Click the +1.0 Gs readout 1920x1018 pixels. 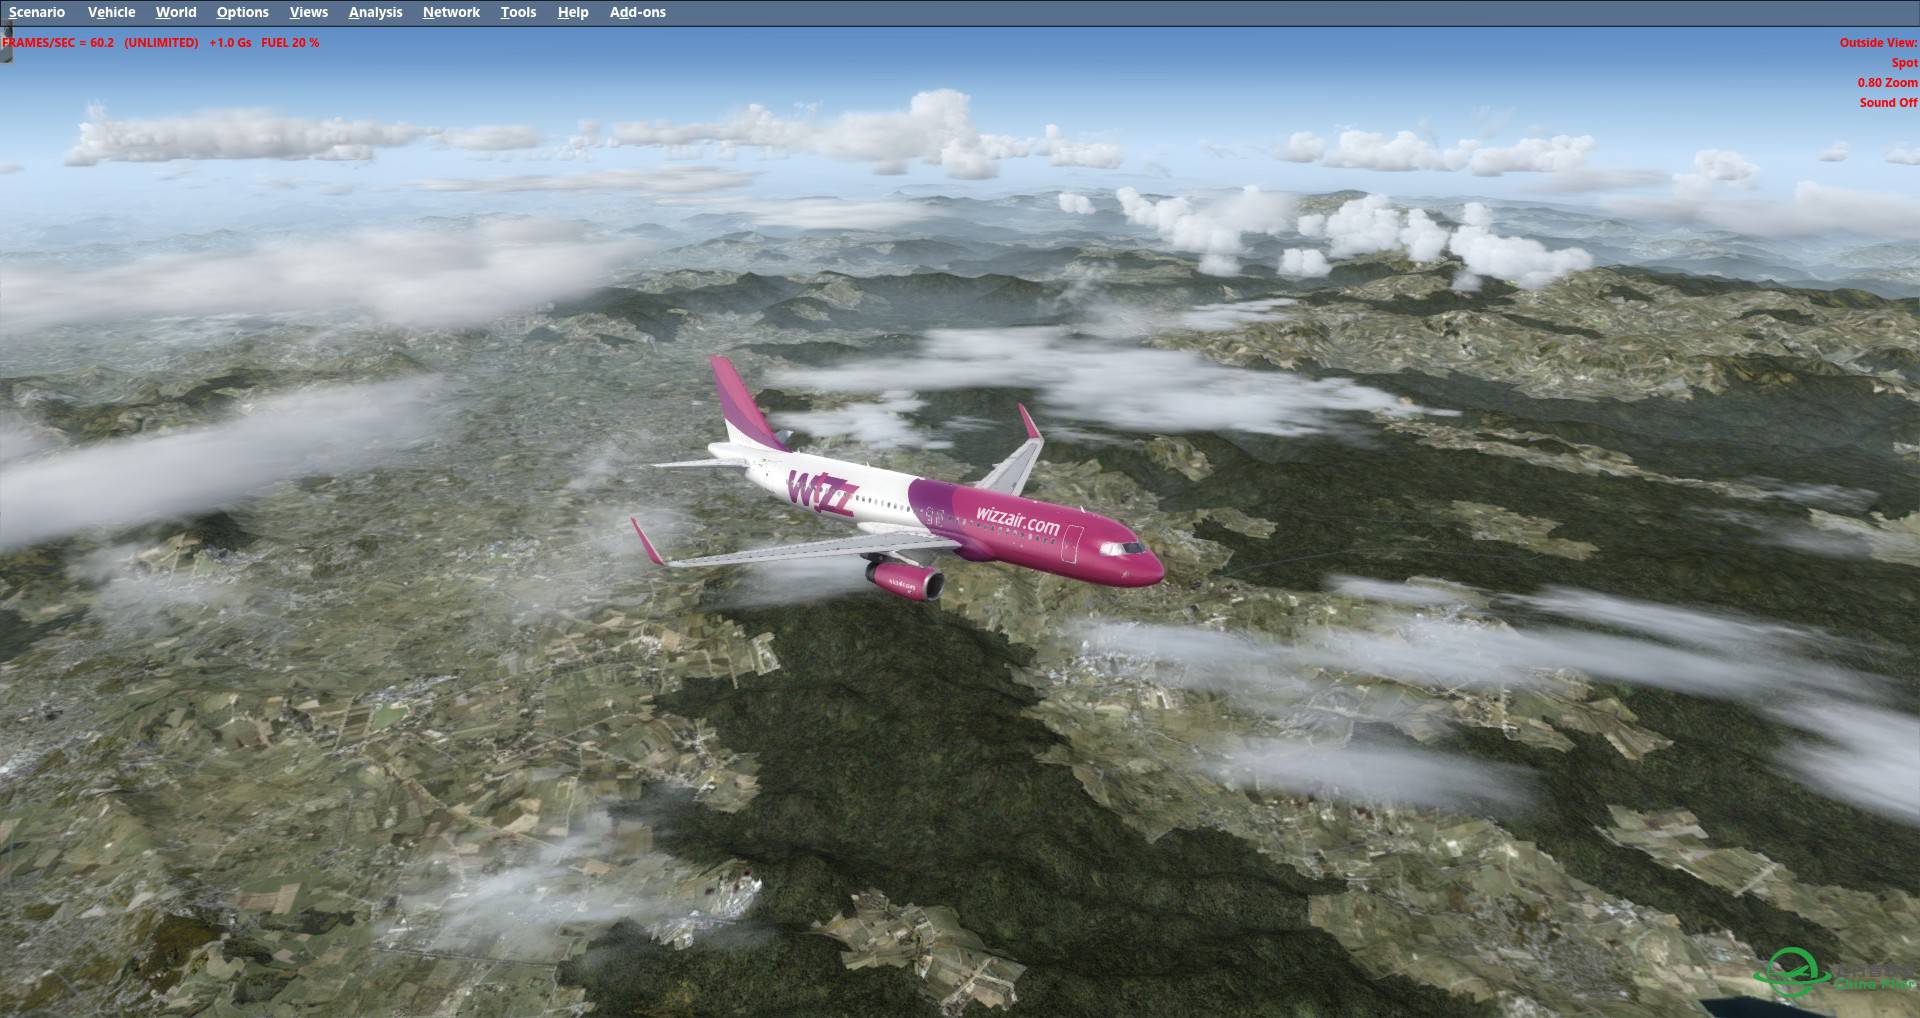[230, 43]
